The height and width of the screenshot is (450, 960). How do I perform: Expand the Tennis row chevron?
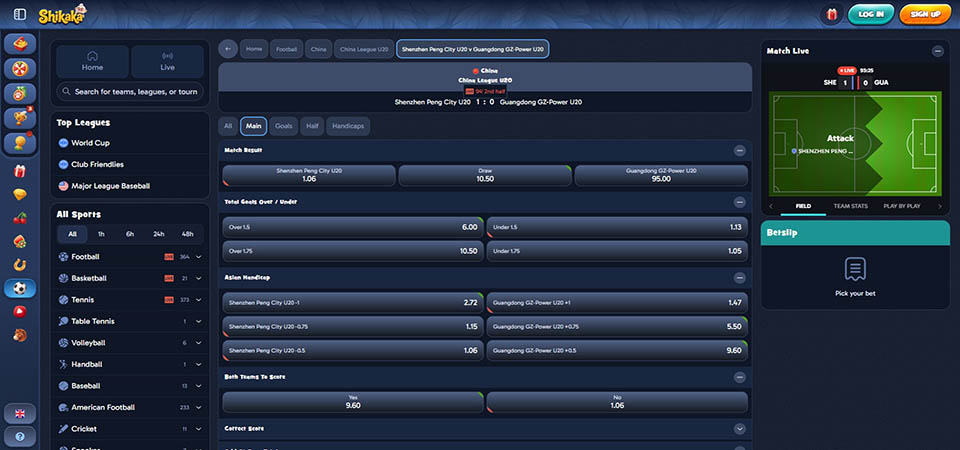198,300
